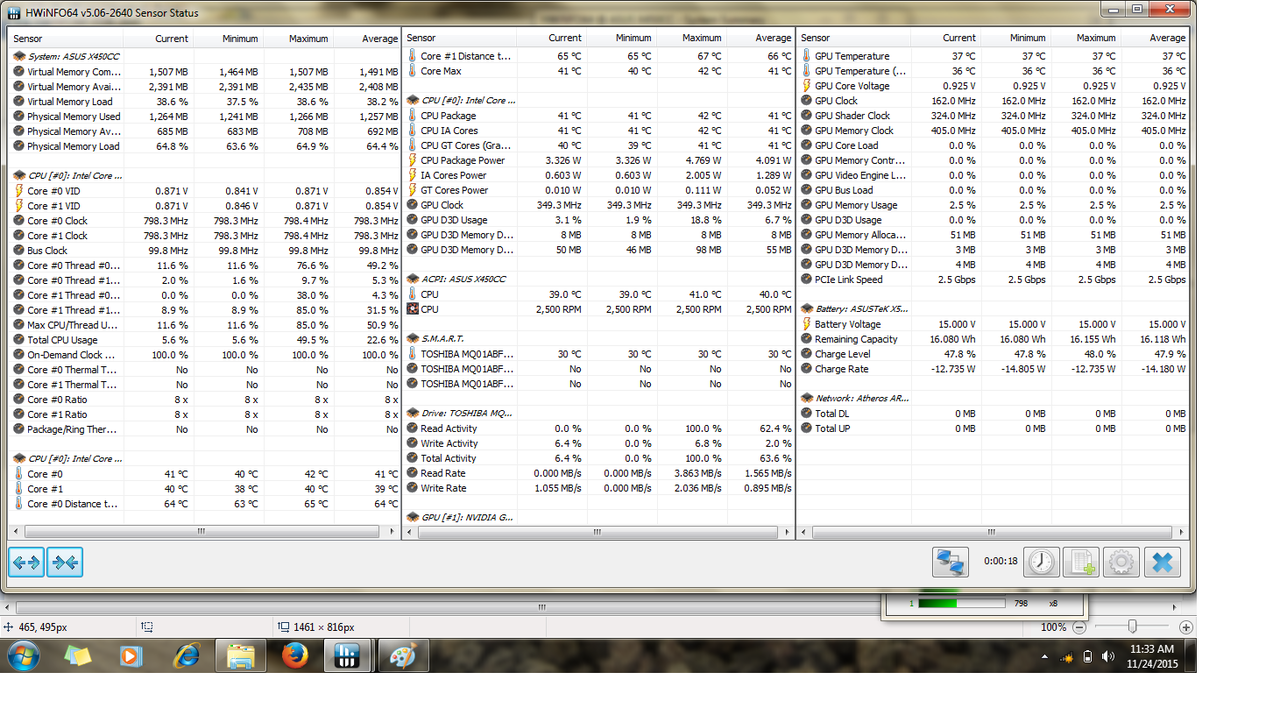The height and width of the screenshot is (715, 1280).
Task: Select the 'Battery Voltage' row
Action: (993, 324)
